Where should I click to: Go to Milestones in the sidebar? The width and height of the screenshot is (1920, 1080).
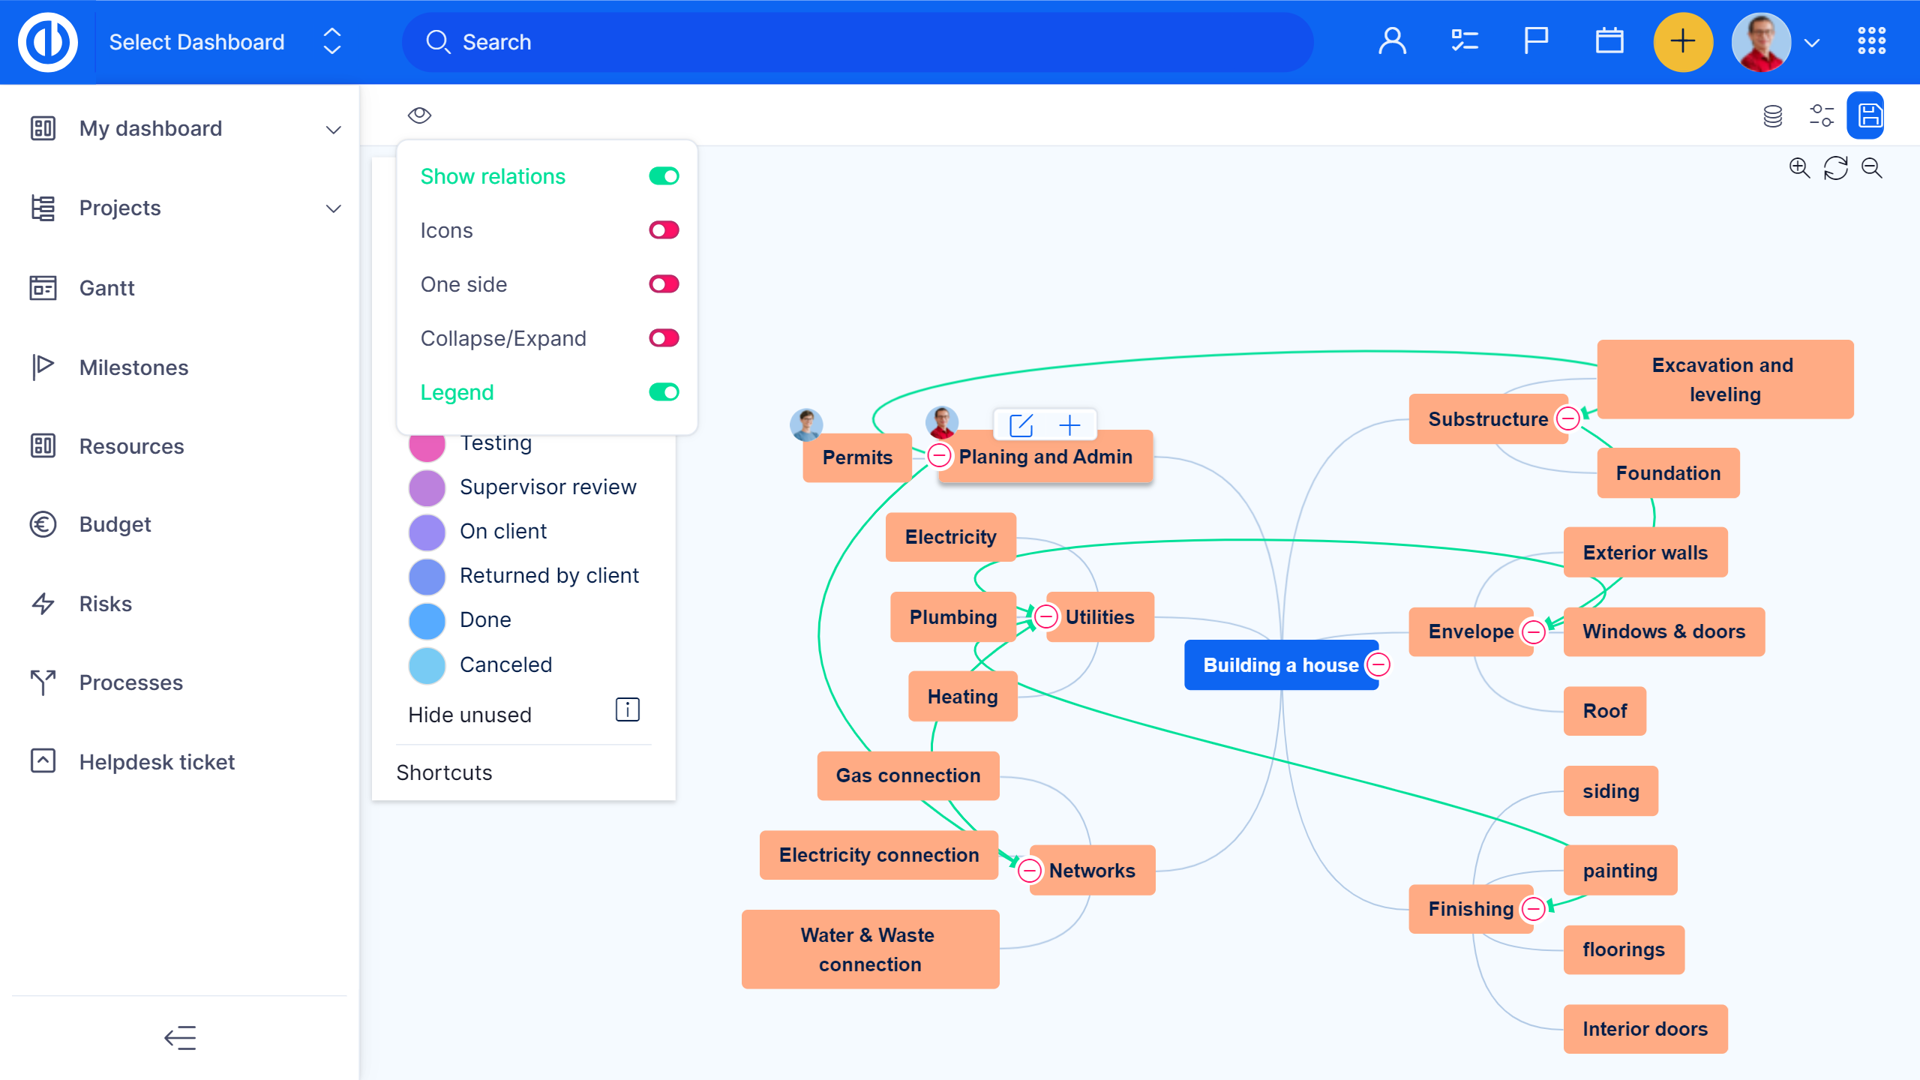[x=133, y=367]
